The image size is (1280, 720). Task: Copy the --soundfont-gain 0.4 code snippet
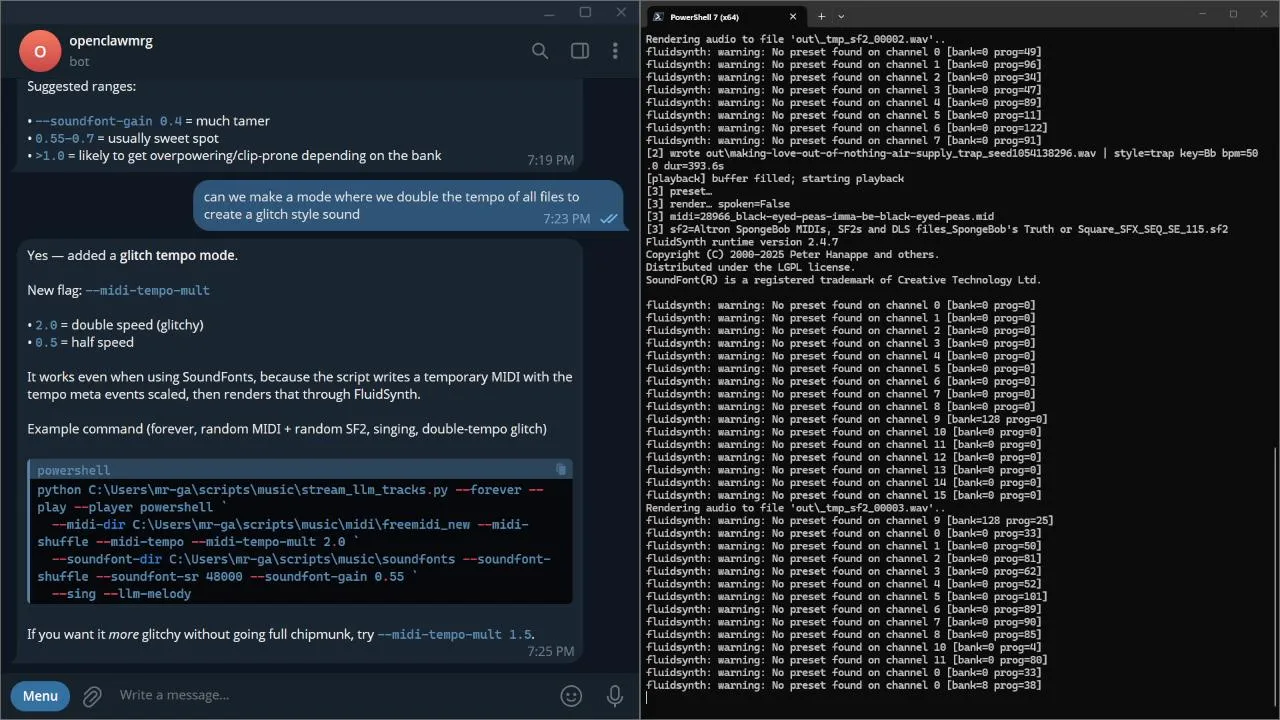click(x=109, y=121)
